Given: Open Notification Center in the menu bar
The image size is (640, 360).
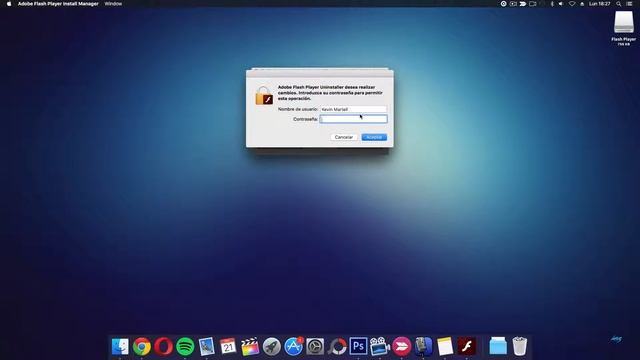Looking at the screenshot, I should [x=629, y=4].
